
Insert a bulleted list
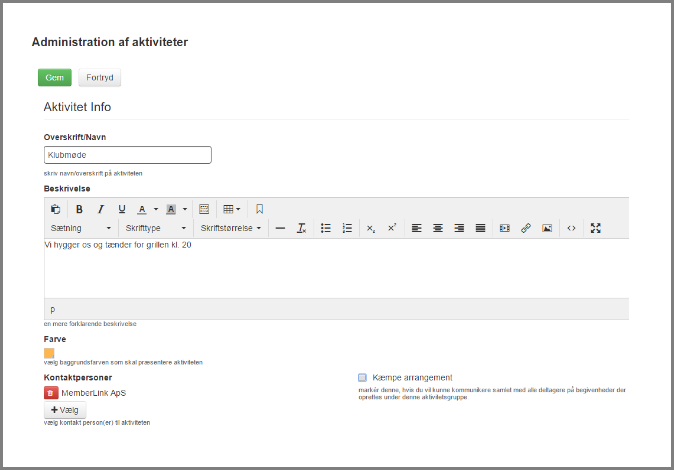(325, 228)
